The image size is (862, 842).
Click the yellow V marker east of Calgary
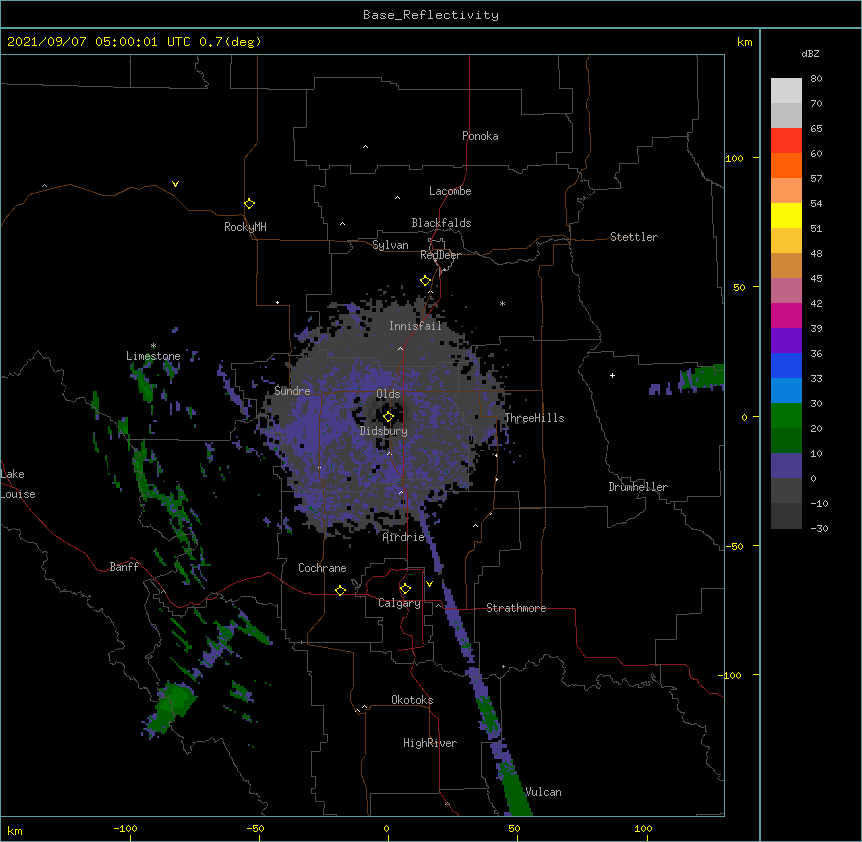[429, 584]
